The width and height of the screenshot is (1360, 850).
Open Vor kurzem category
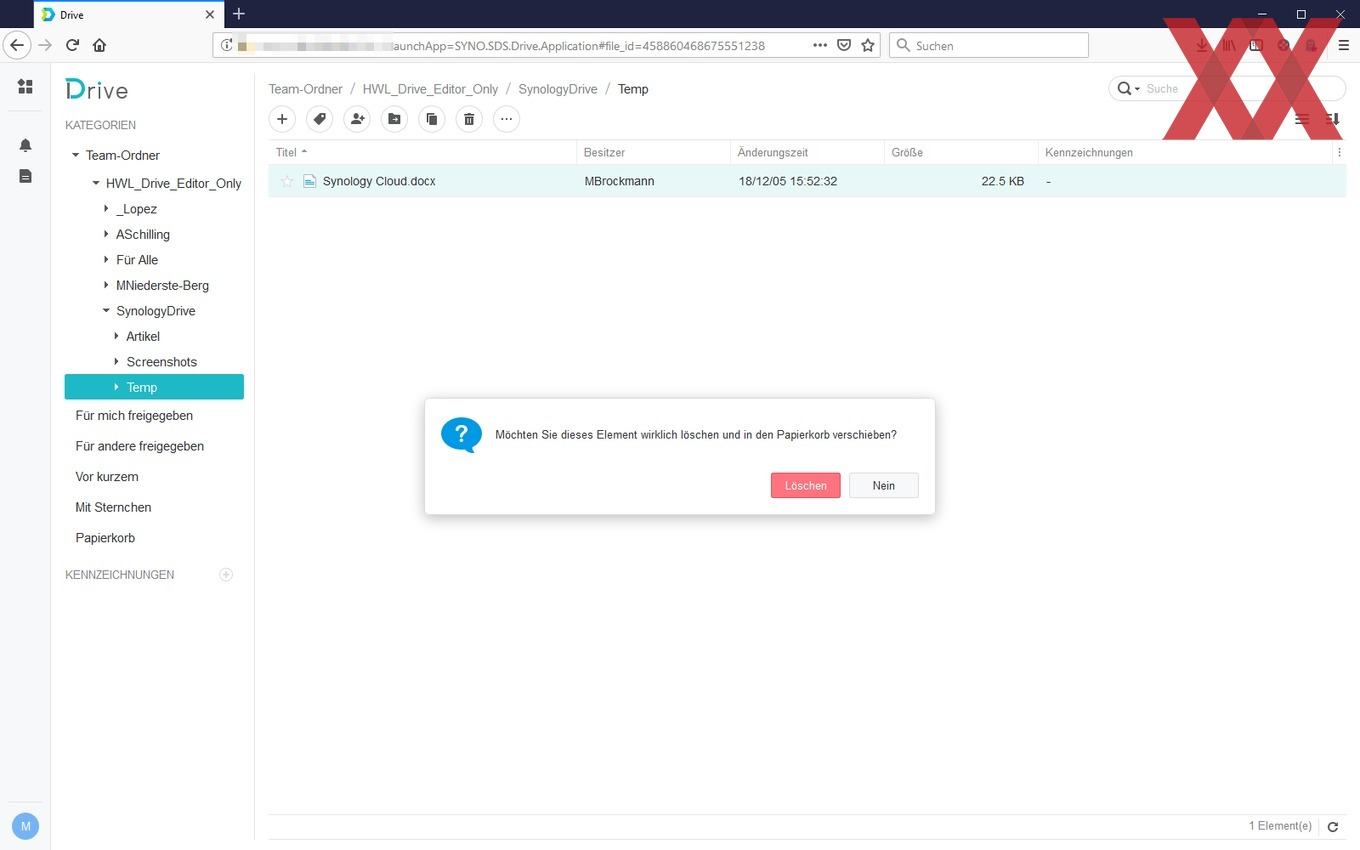click(107, 477)
